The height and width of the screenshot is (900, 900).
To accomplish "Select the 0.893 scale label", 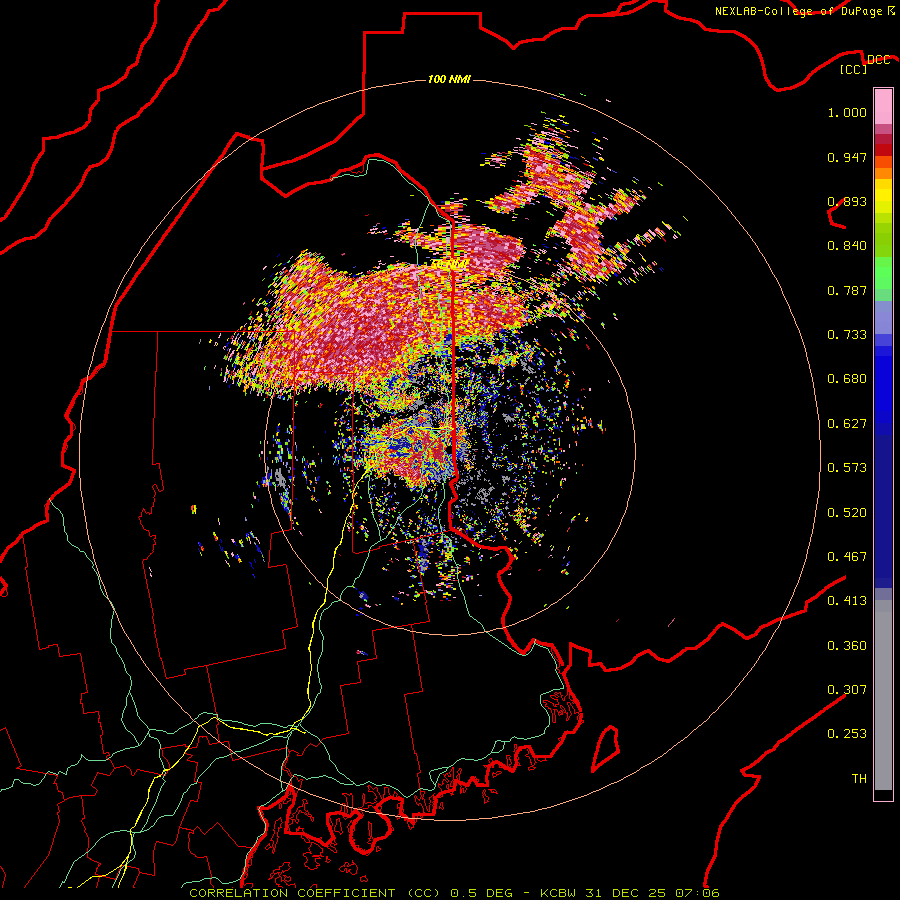I will point(847,201).
